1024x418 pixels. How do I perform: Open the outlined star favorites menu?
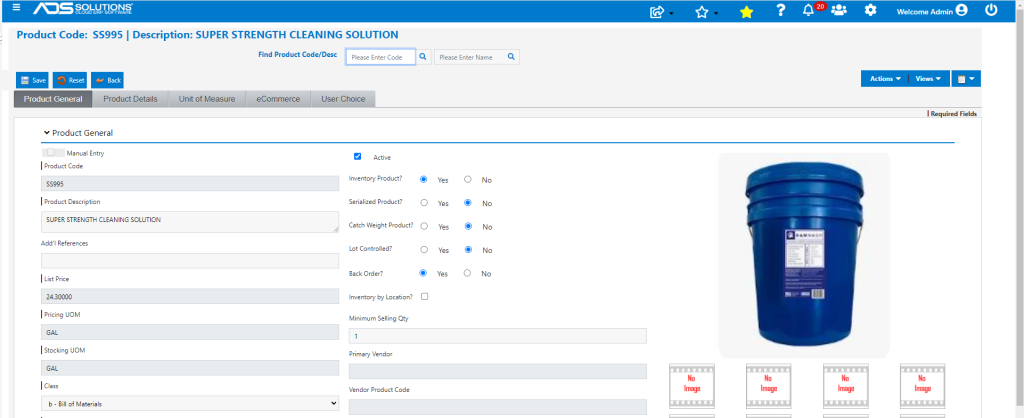tap(701, 12)
